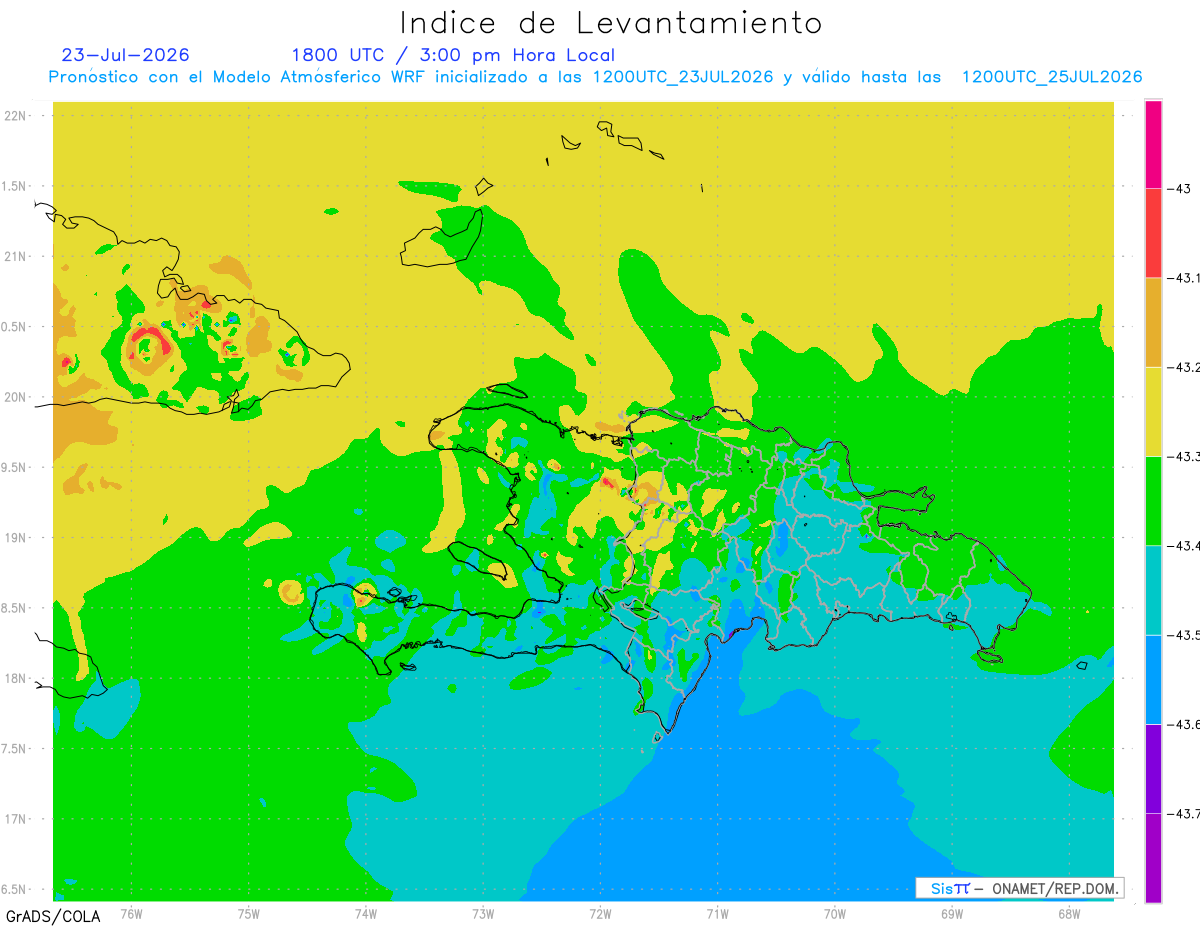Click the "-43" legend value

(x=1178, y=188)
